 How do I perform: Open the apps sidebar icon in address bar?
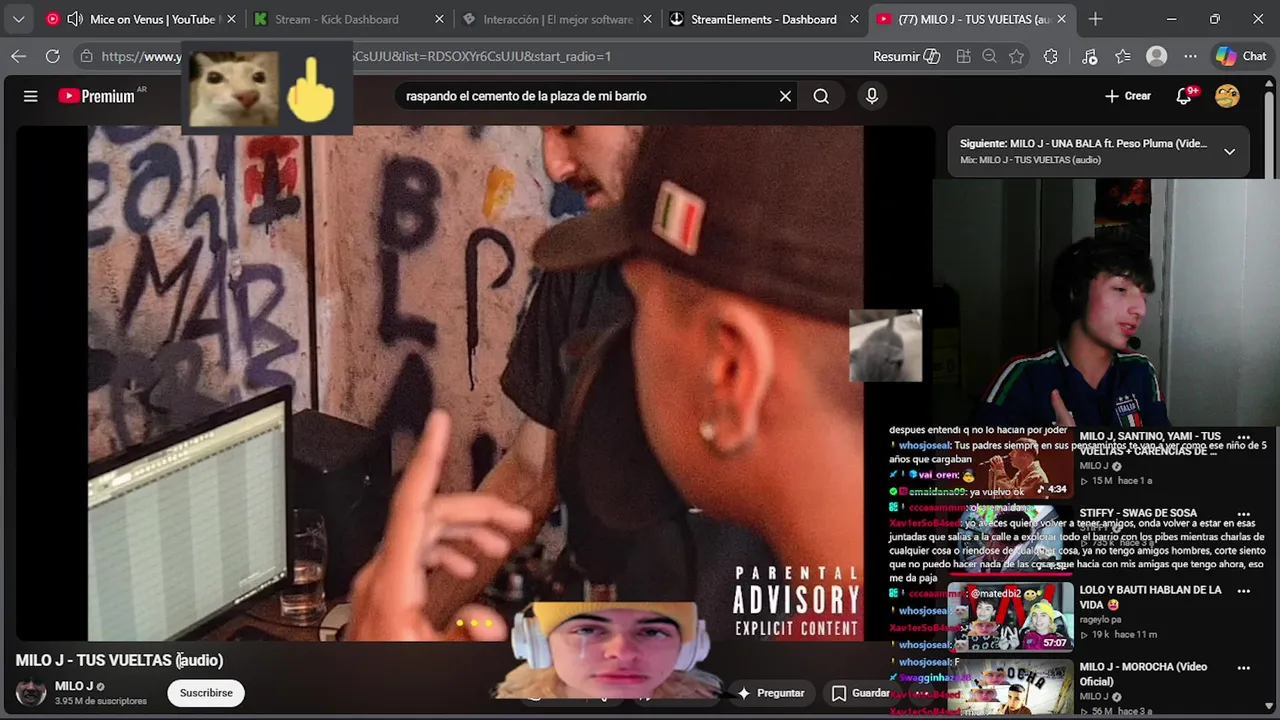click(963, 56)
